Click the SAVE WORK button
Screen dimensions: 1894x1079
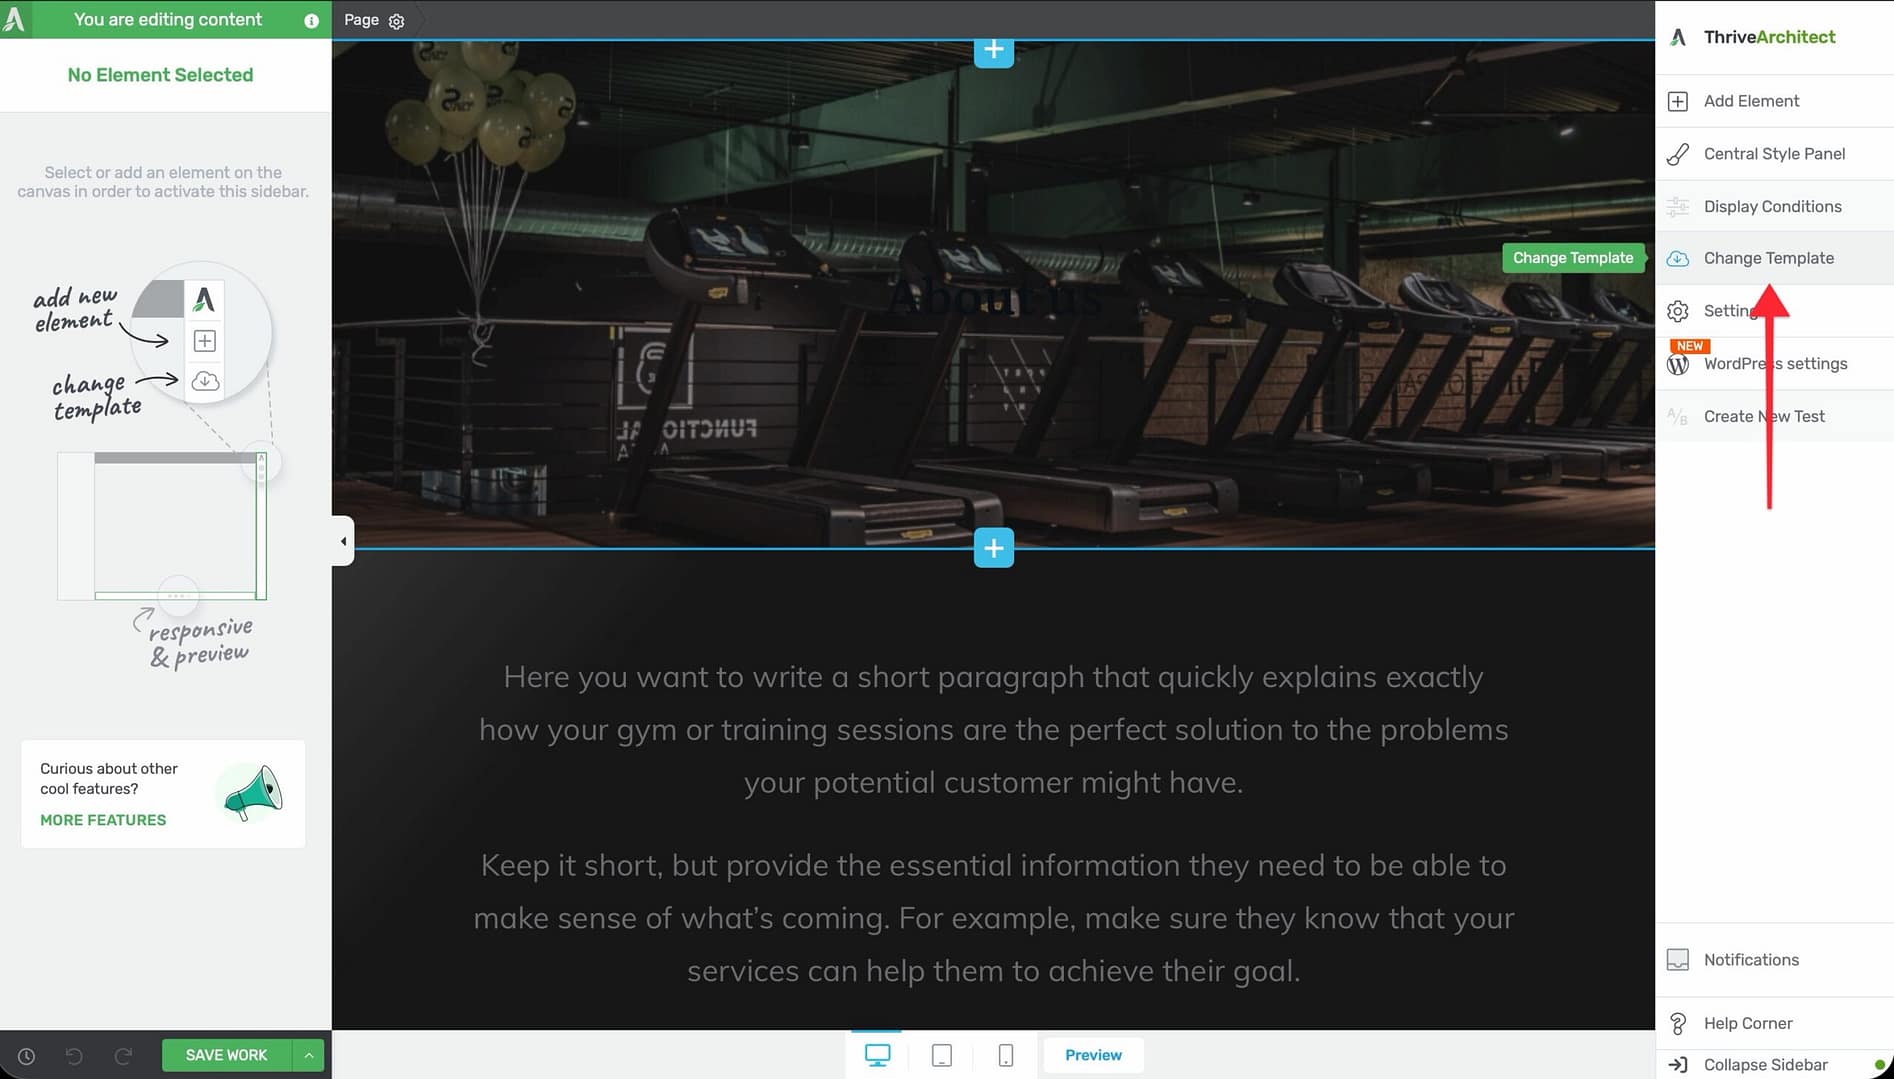tap(226, 1055)
